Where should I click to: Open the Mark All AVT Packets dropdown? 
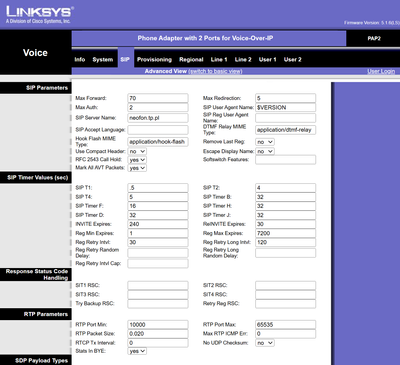coord(137,168)
